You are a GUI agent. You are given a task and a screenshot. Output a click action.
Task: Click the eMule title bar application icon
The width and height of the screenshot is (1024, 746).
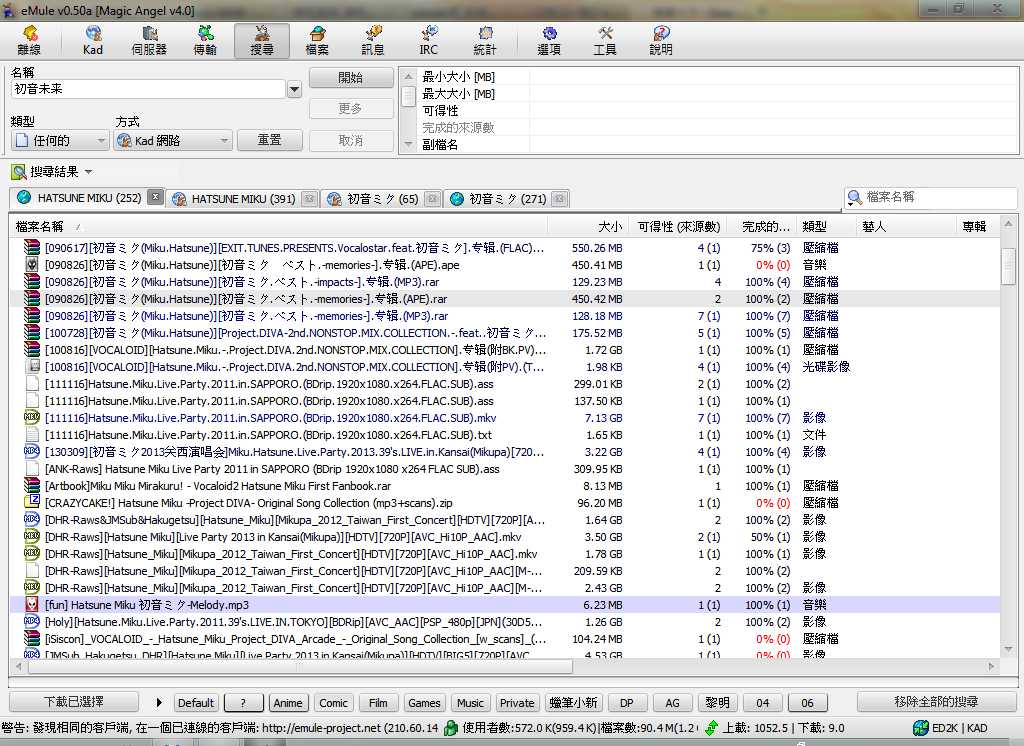[8, 10]
